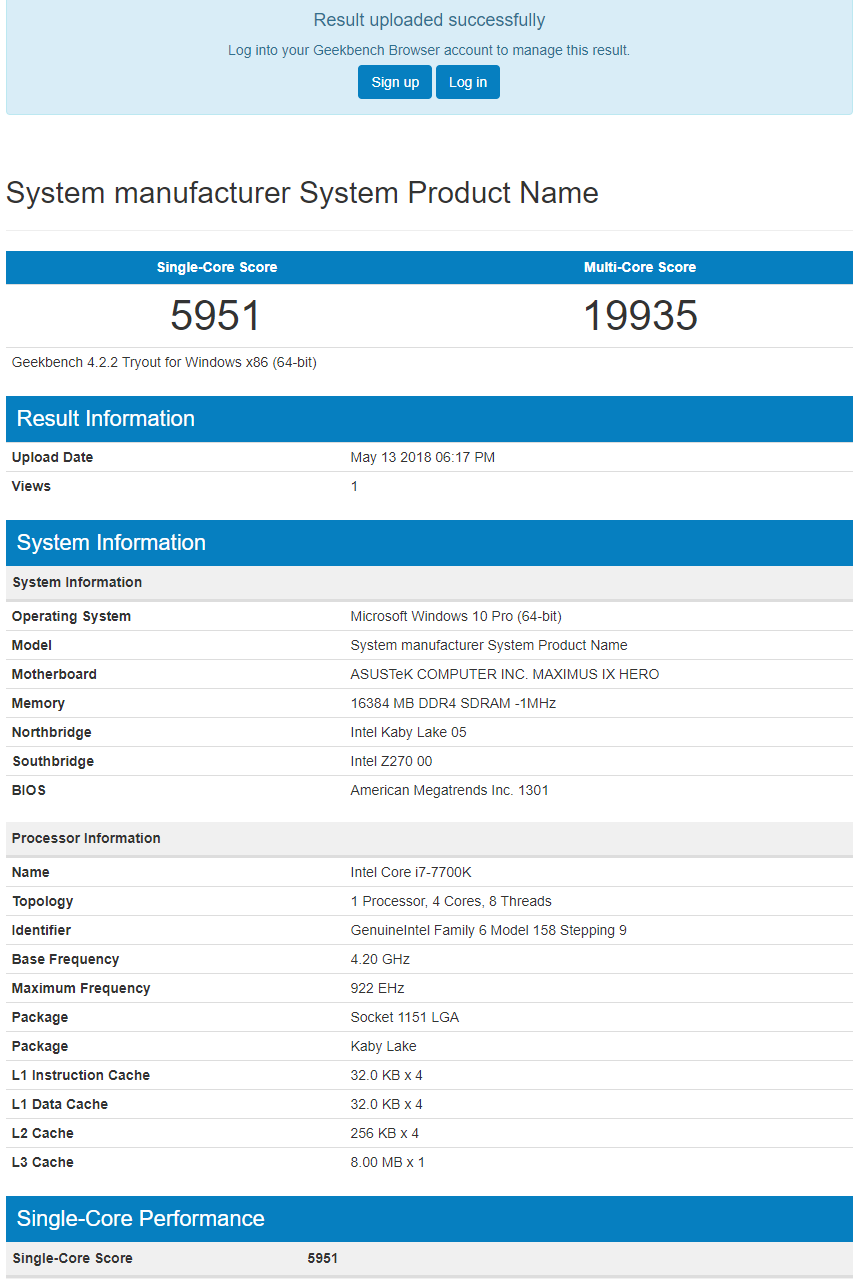856x1279 pixels.
Task: Click the Operating System row label
Action: (71, 616)
